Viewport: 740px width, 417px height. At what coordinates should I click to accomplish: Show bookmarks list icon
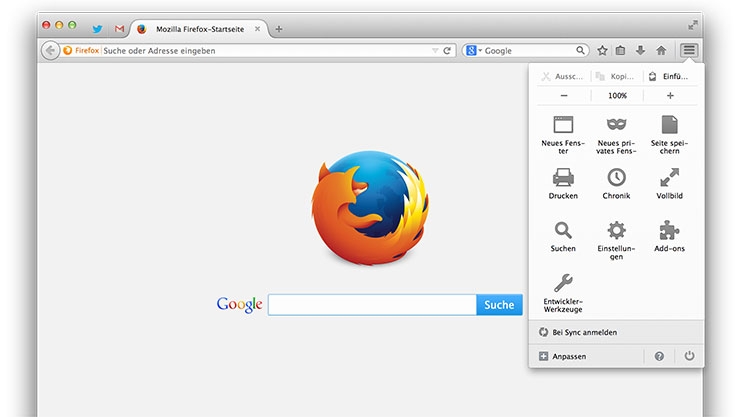pos(621,50)
